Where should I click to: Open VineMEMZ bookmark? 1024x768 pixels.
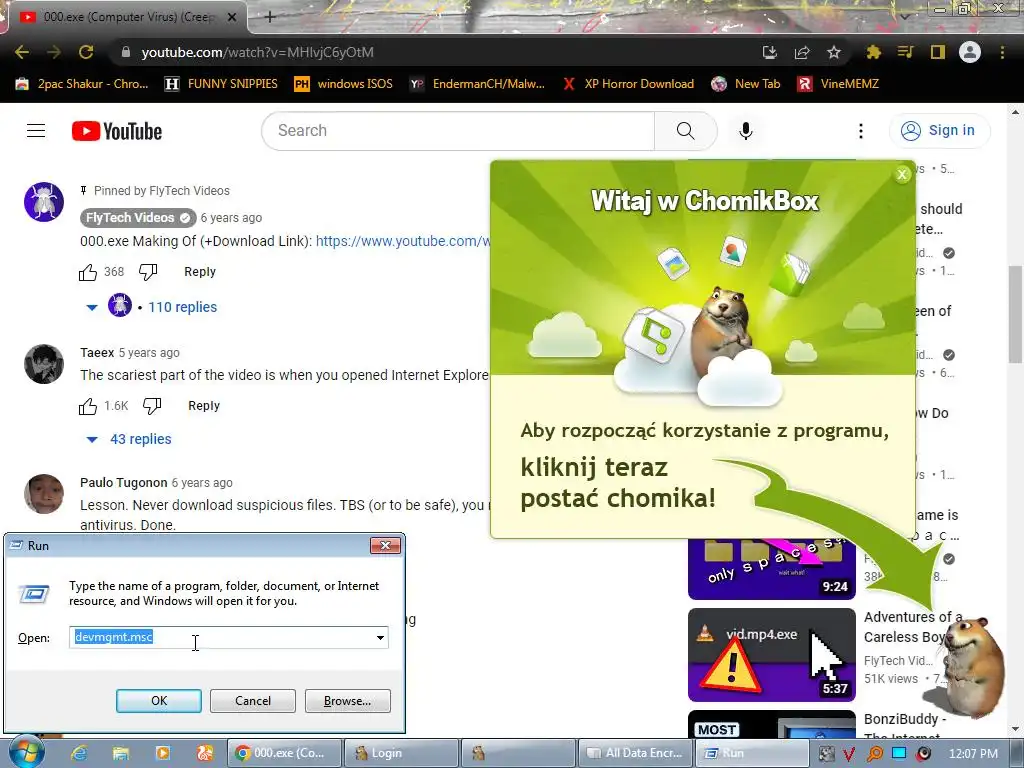839,84
